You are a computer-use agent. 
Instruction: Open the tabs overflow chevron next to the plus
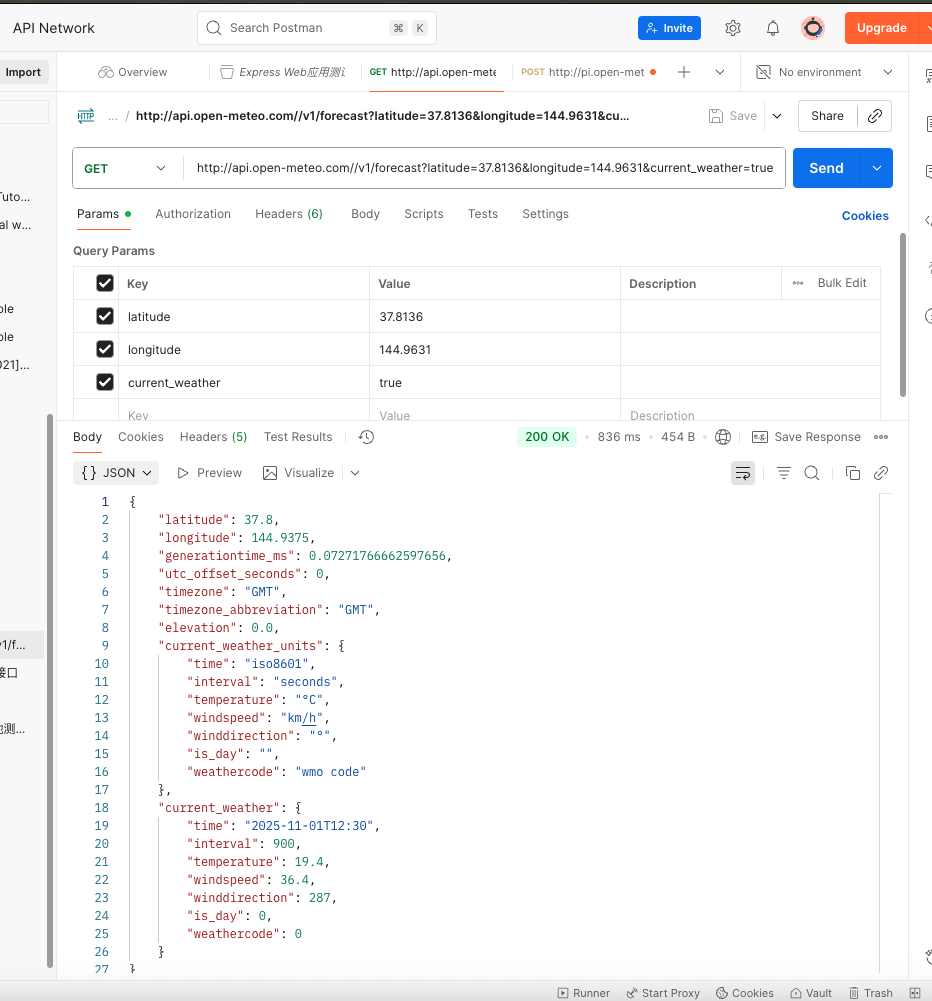719,72
